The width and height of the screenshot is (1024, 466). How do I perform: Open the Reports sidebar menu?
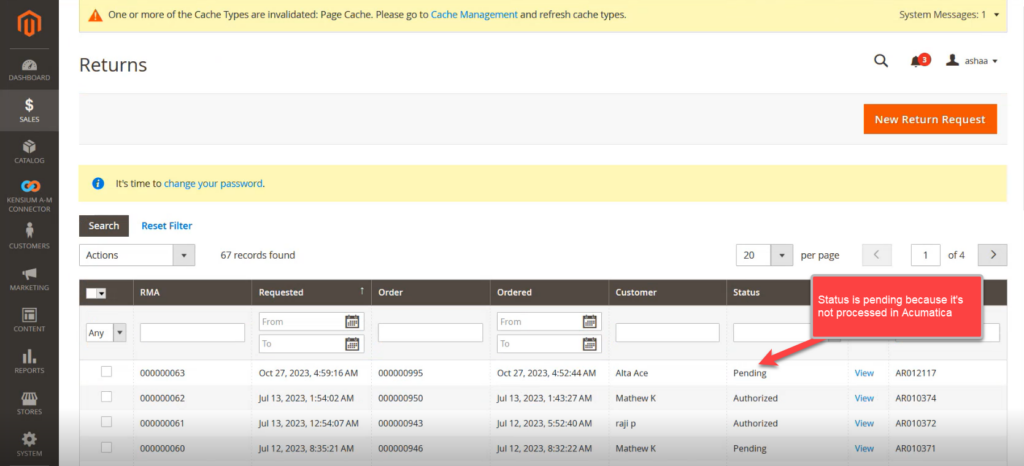pos(29,362)
